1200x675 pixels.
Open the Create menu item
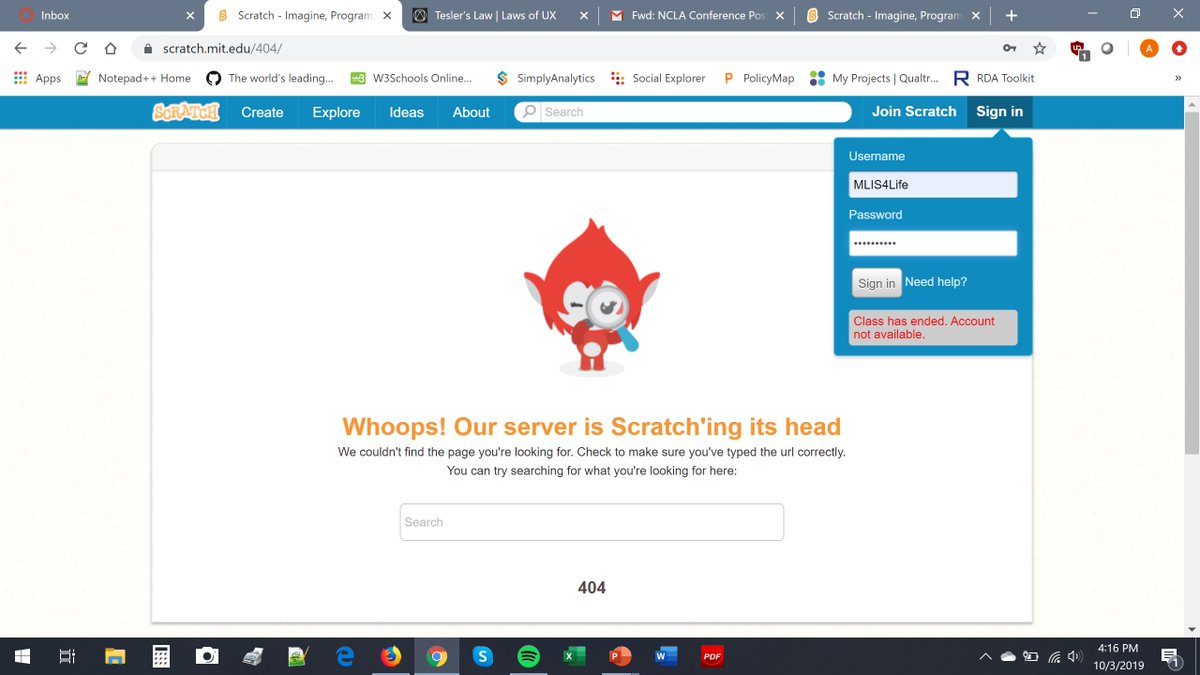[x=262, y=112]
